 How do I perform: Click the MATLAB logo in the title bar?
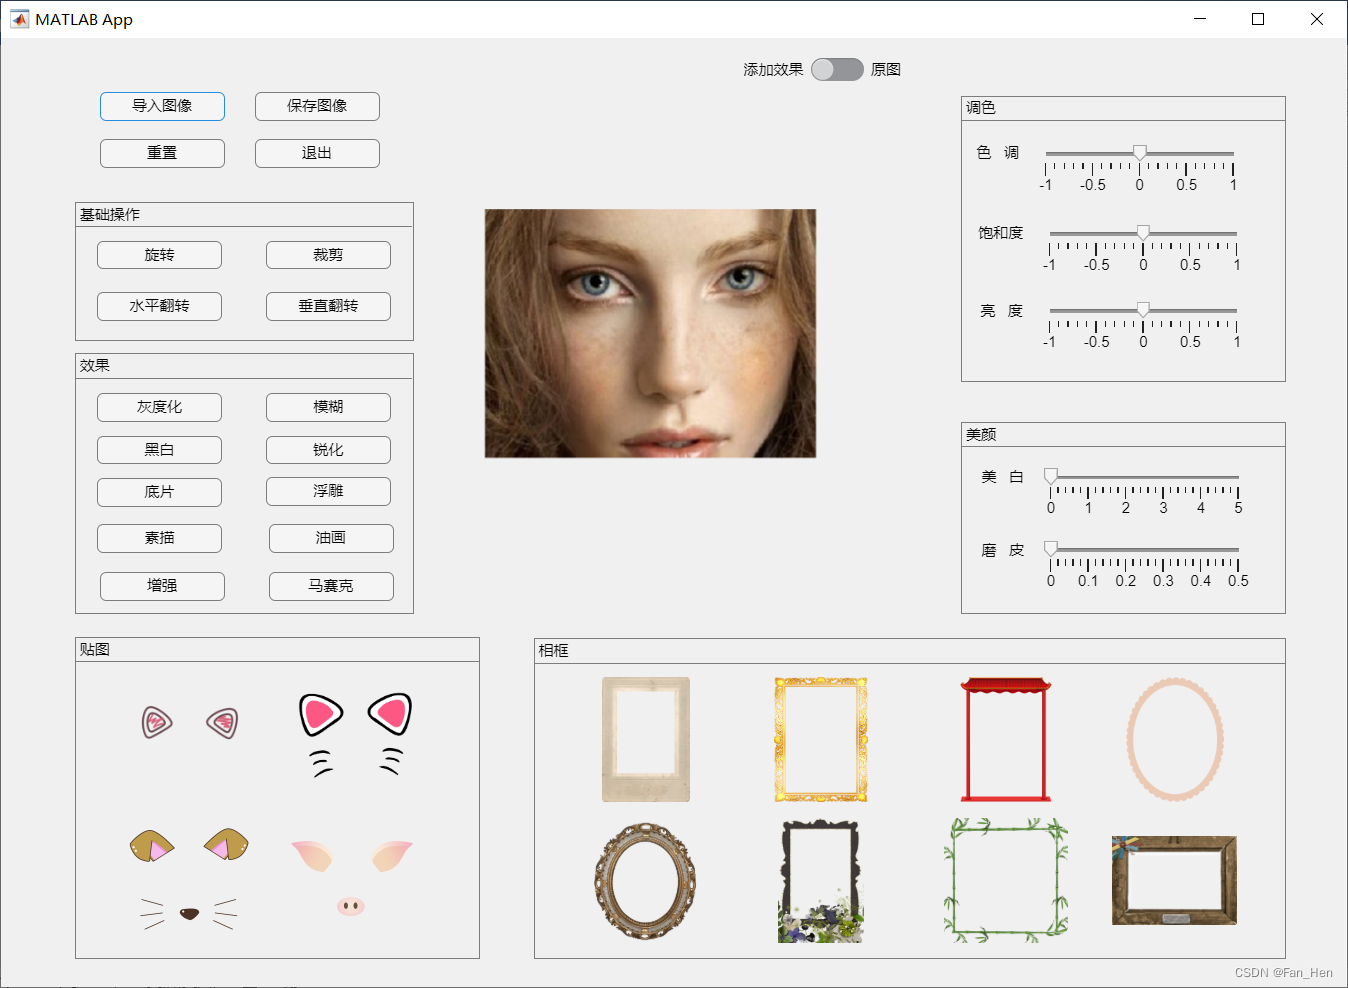pos(19,19)
